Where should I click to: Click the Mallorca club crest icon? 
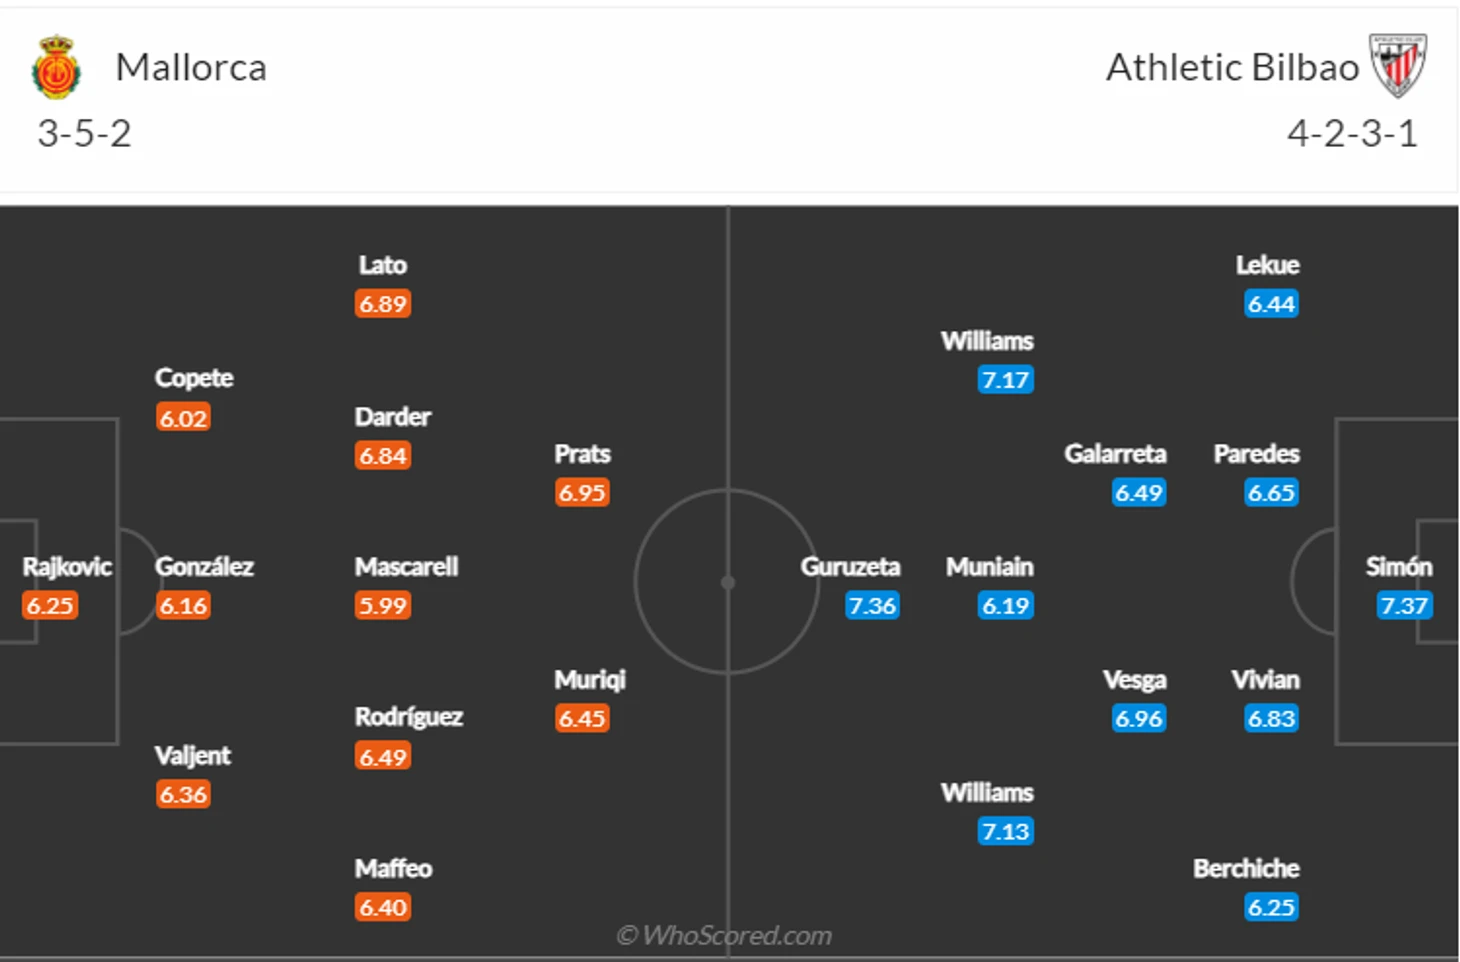(56, 68)
